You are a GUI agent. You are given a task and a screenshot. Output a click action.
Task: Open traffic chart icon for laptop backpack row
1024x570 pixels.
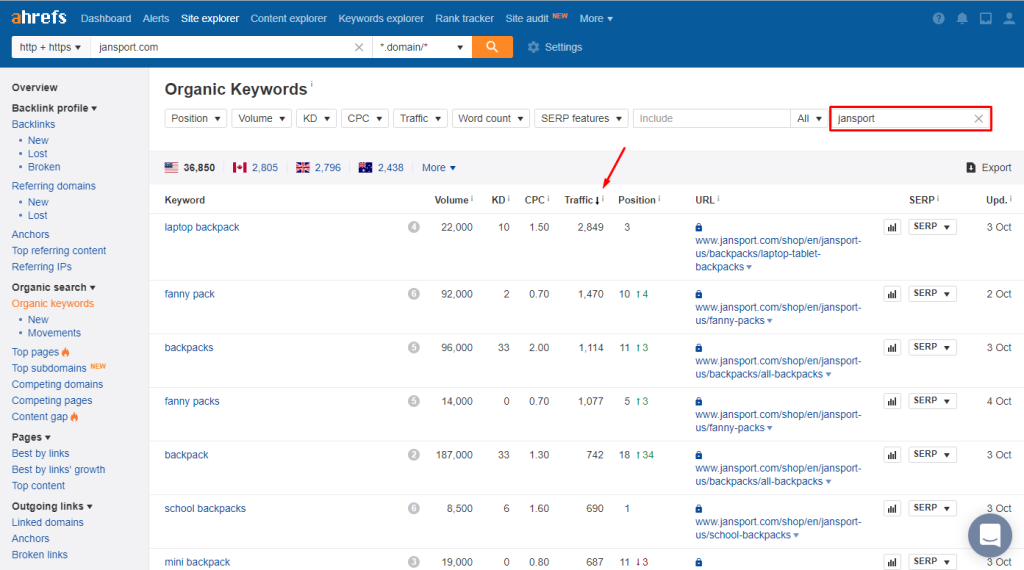891,228
